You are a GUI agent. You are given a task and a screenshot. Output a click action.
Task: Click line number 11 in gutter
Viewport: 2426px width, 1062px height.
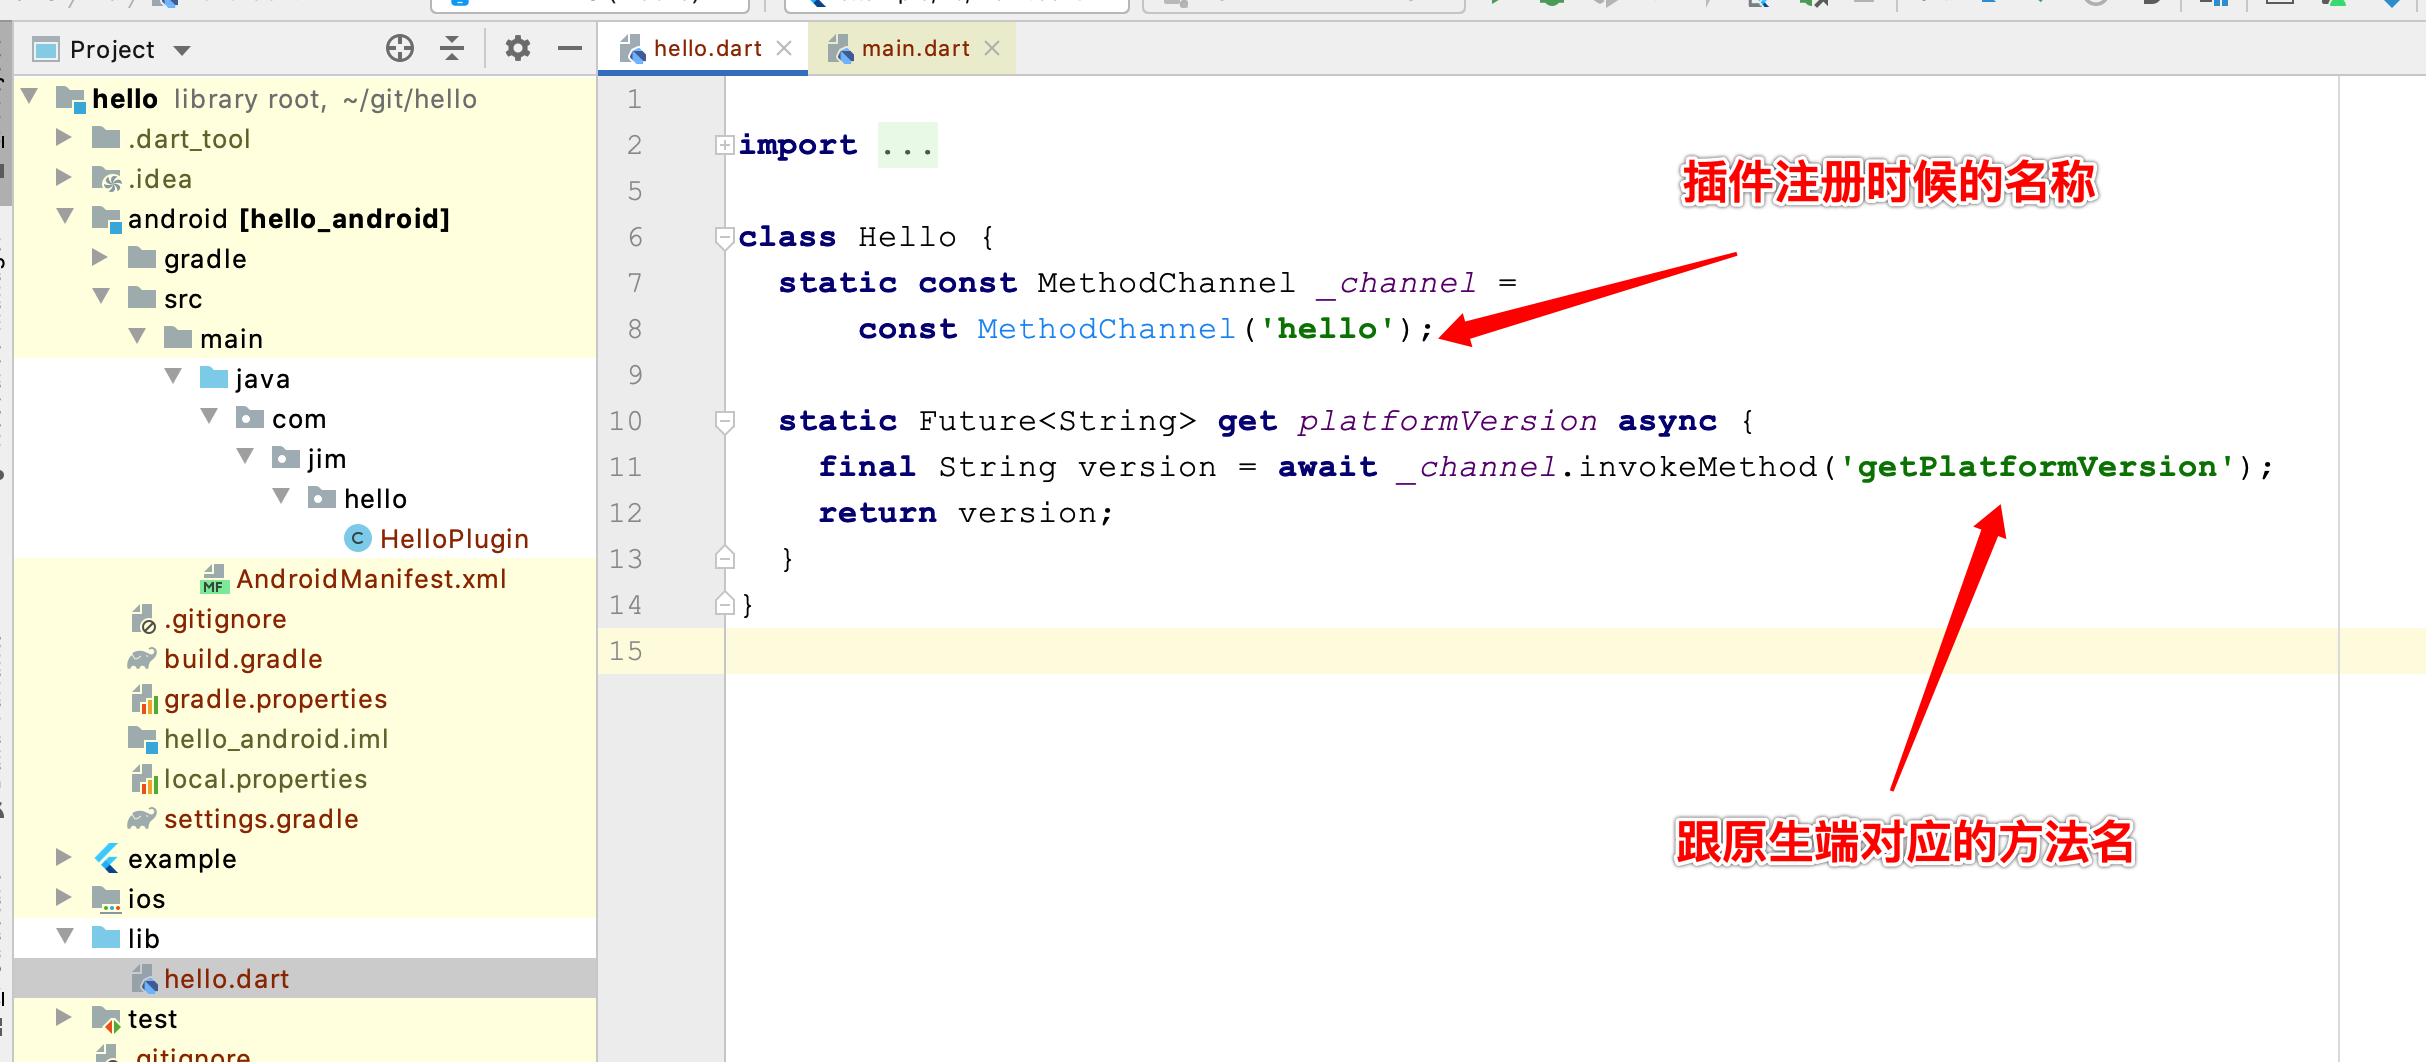pos(626,467)
